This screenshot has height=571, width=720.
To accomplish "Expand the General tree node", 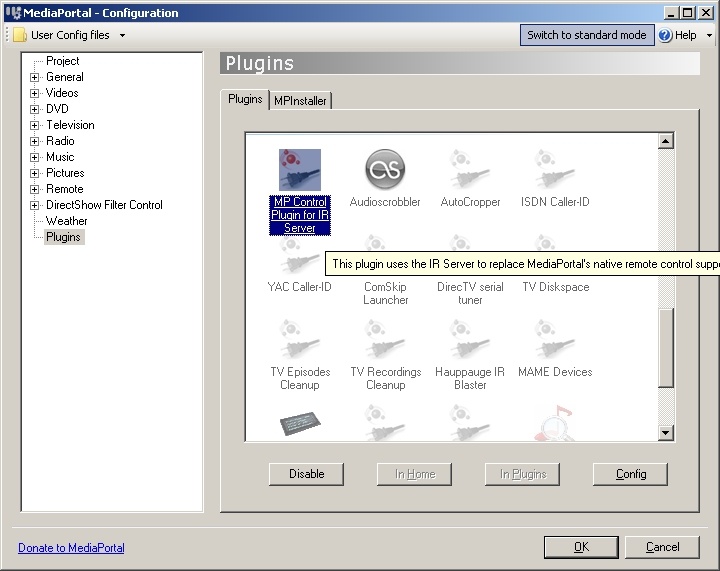I will tap(34, 77).
